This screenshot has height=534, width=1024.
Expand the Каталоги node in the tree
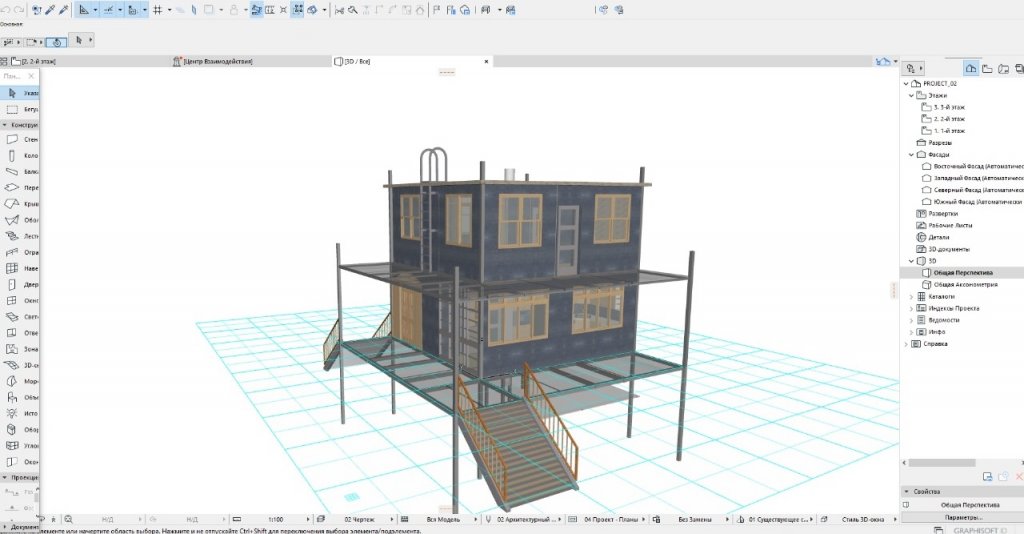coord(910,296)
